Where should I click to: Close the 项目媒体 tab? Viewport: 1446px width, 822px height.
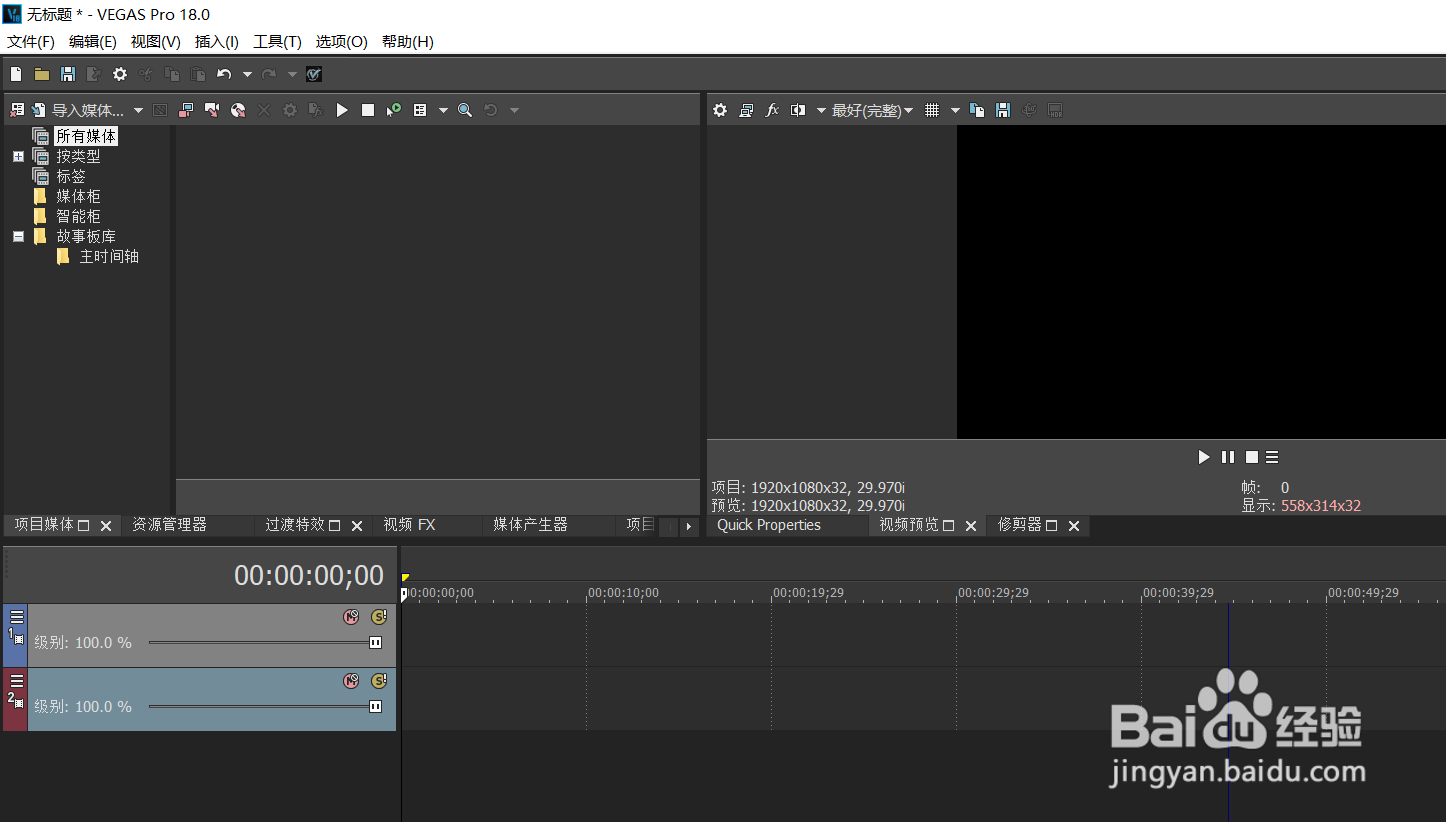pyautogui.click(x=106, y=526)
